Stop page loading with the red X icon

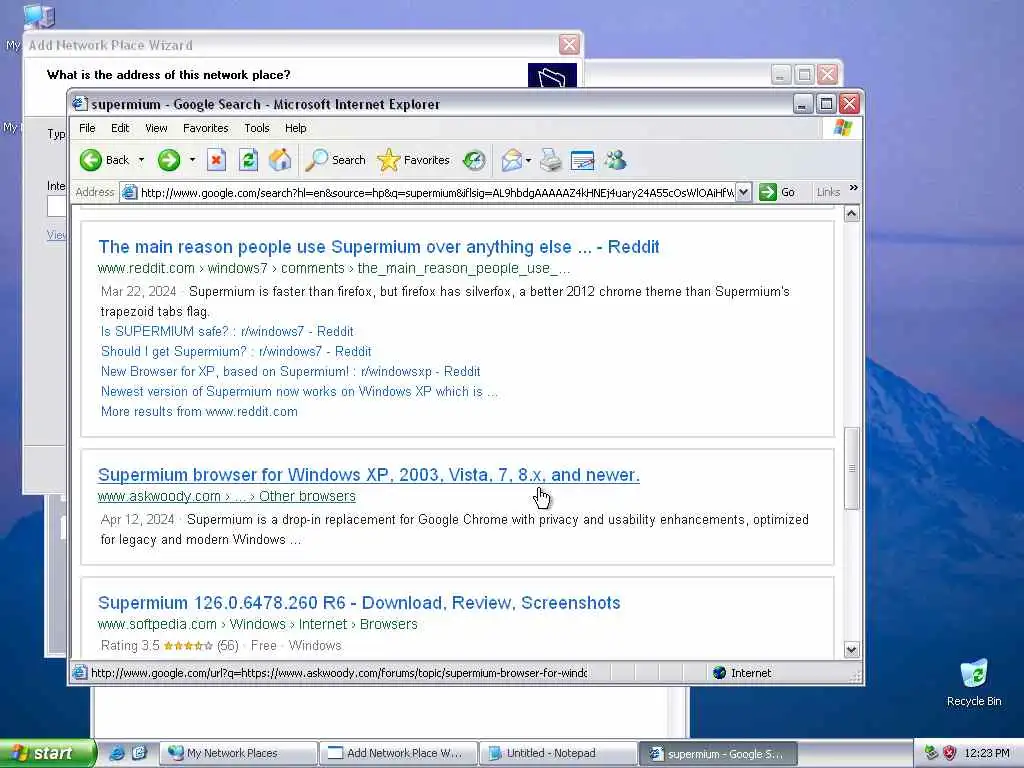coord(216,160)
